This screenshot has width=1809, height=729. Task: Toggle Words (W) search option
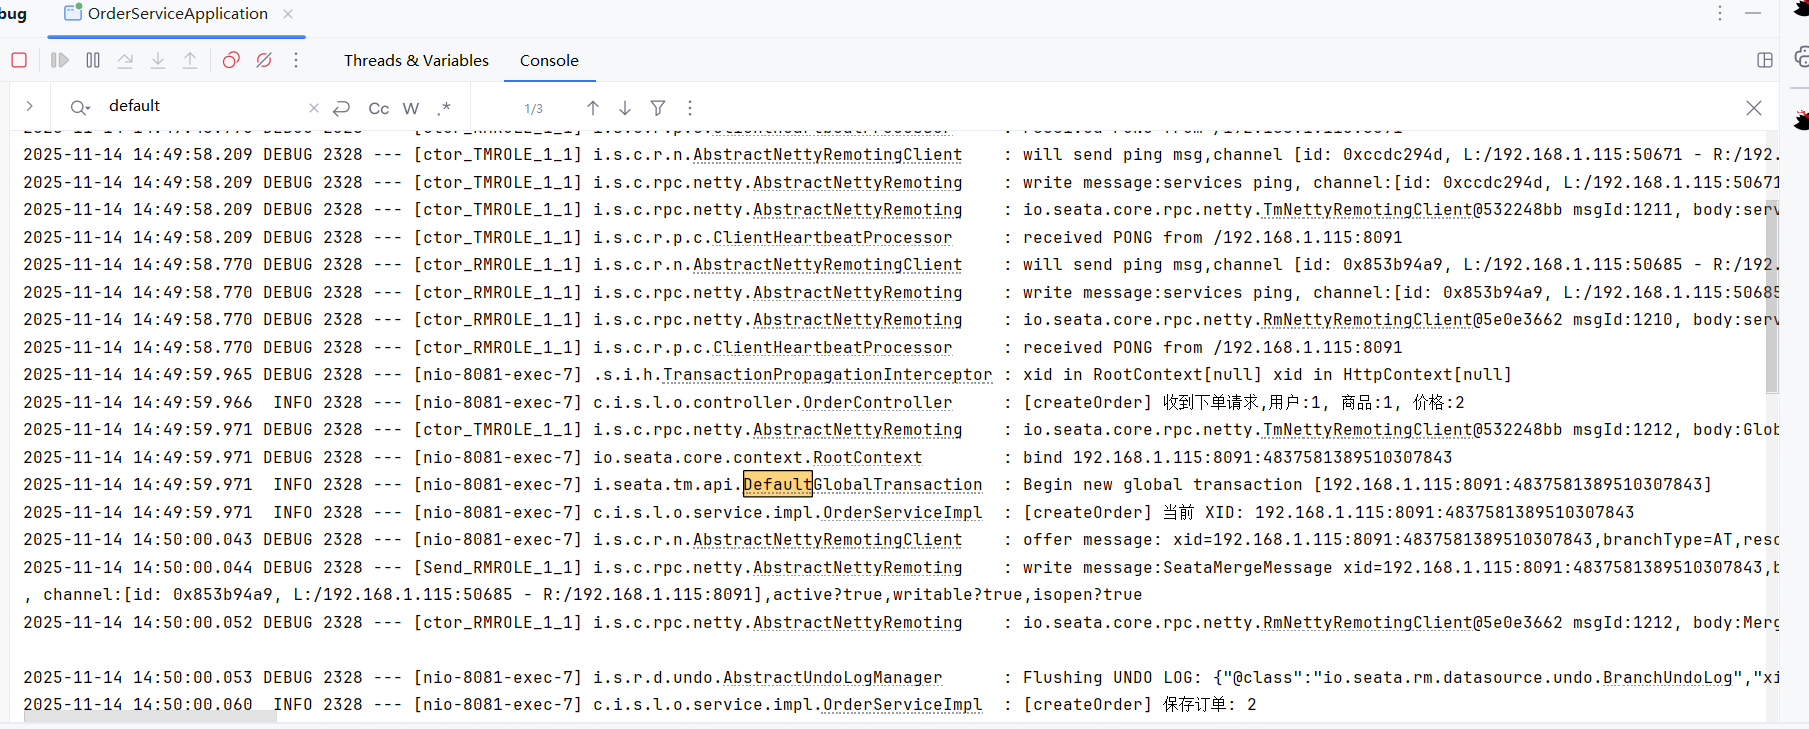click(411, 108)
